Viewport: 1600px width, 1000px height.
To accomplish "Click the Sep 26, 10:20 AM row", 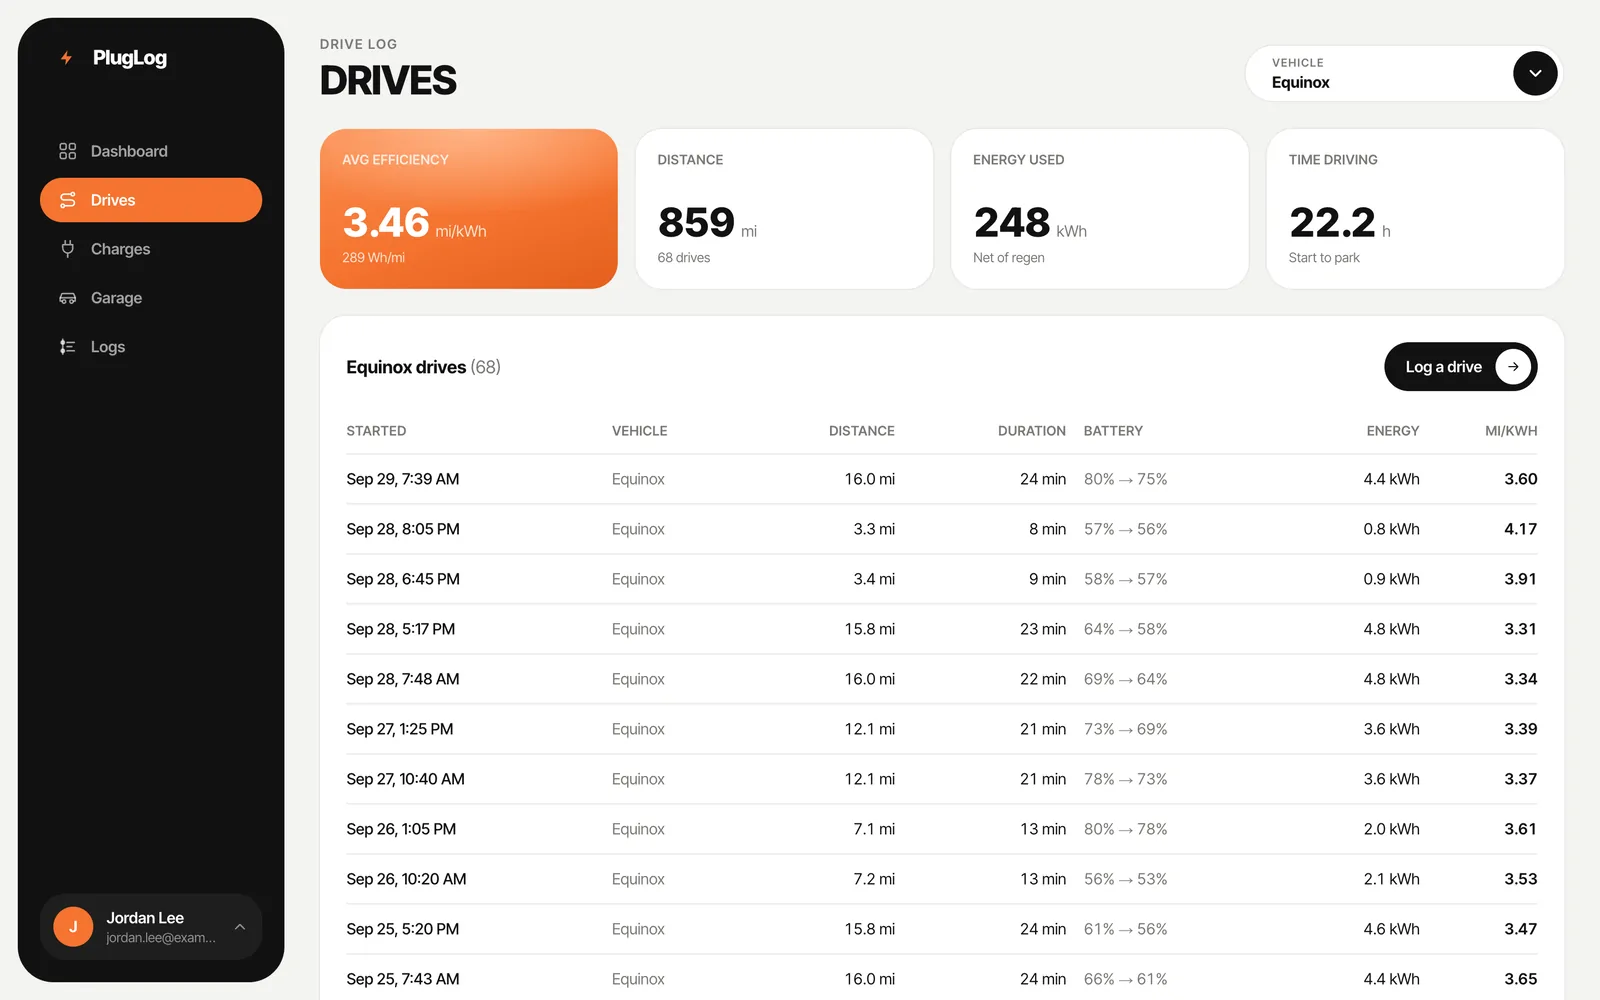I will pyautogui.click(x=942, y=879).
